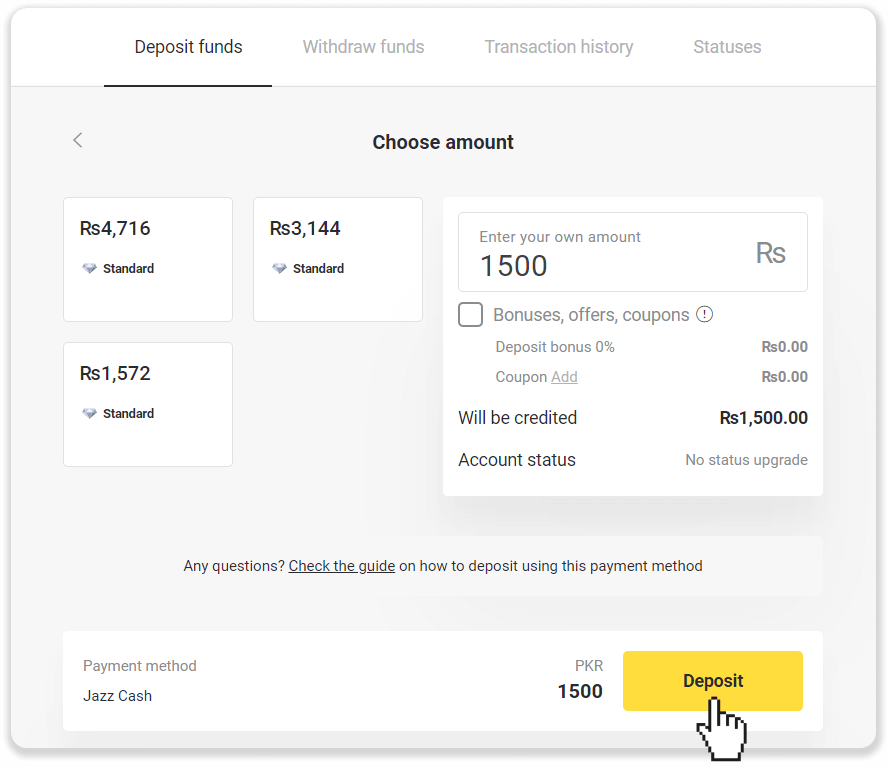Image resolution: width=889 pixels, height=767 pixels.
Task: Click the diamond icon on Rs1,572 card
Action: (x=90, y=414)
